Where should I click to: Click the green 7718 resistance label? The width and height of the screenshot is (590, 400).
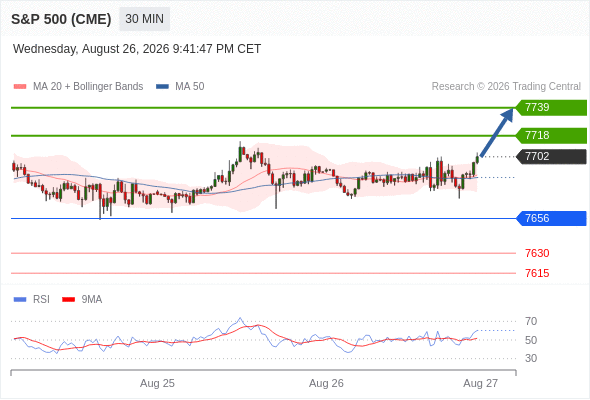click(551, 135)
